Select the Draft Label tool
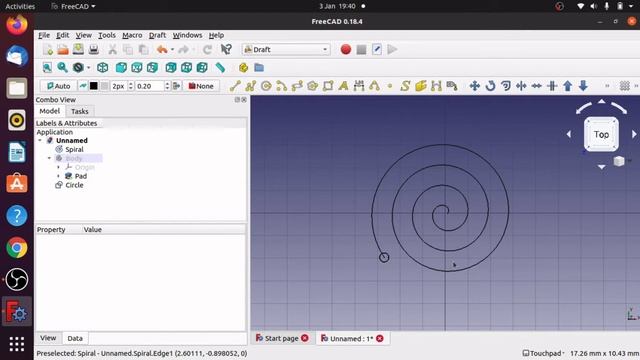Screen dimensions: 640x360 pyautogui.click(x=452, y=86)
